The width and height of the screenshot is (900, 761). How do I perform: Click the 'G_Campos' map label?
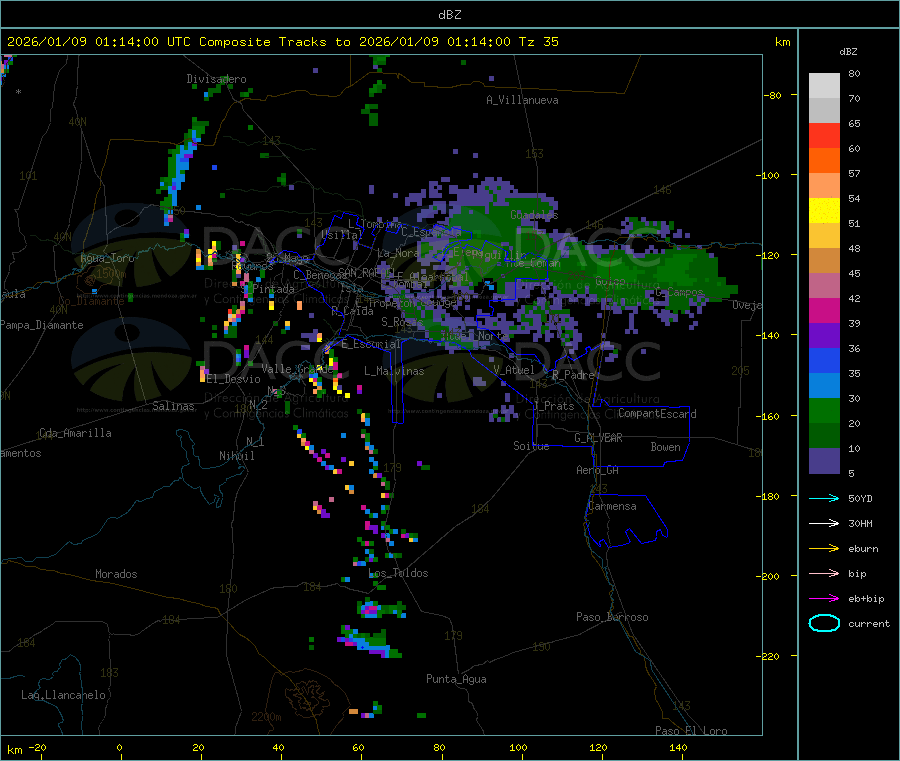click(x=679, y=292)
